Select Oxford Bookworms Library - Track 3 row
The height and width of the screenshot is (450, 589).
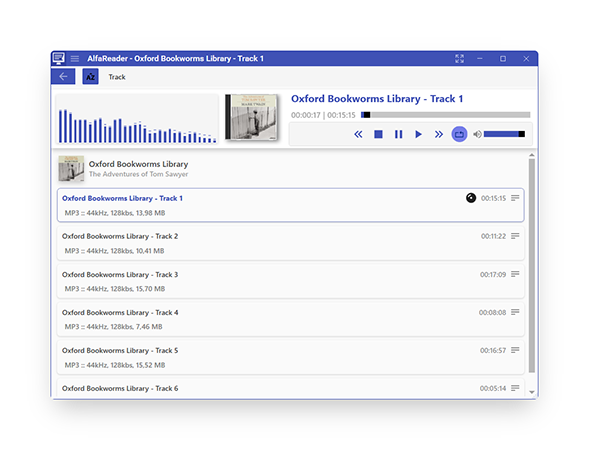[290, 281]
